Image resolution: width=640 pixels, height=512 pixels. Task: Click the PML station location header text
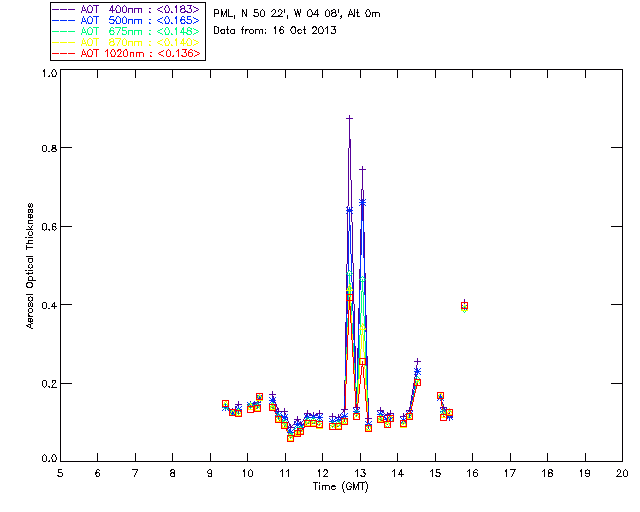click(297, 13)
